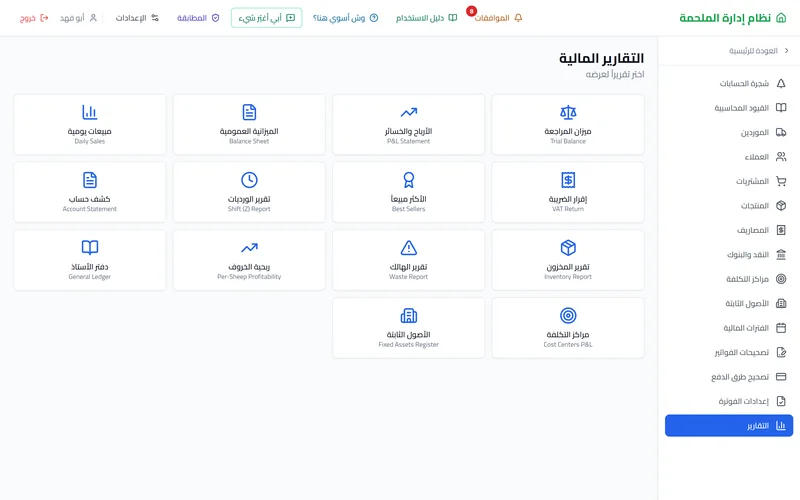Screen dimensions: 800x500
Task: Open الإعدادات settings
Action: pos(137,18)
